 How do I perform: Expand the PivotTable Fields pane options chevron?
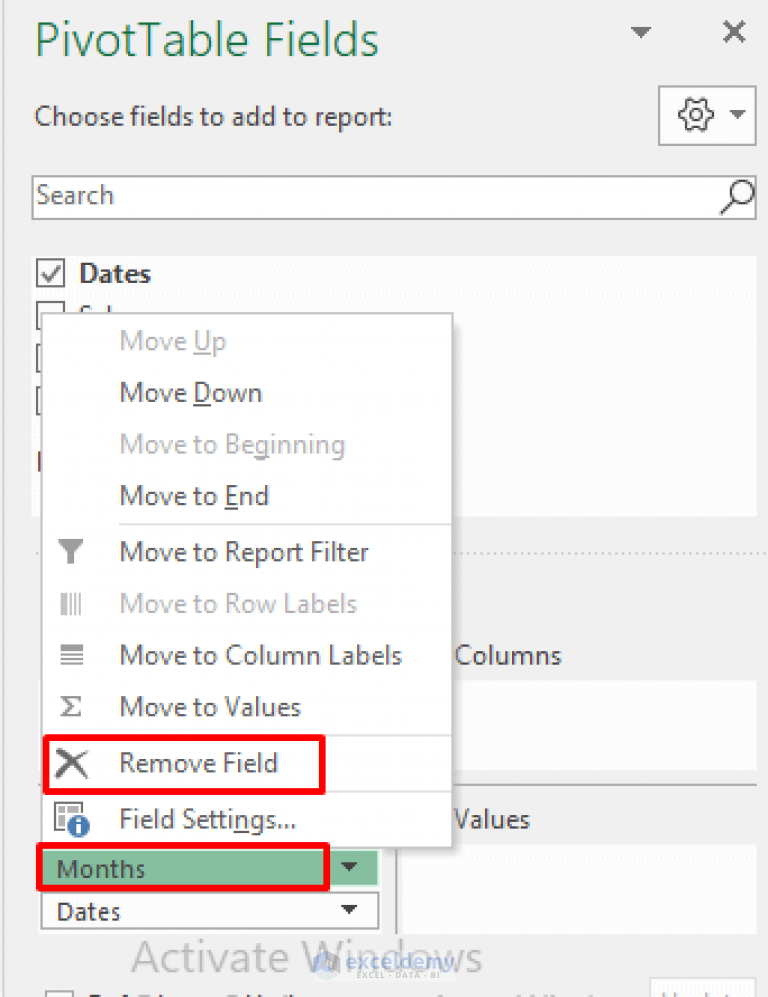pos(640,32)
